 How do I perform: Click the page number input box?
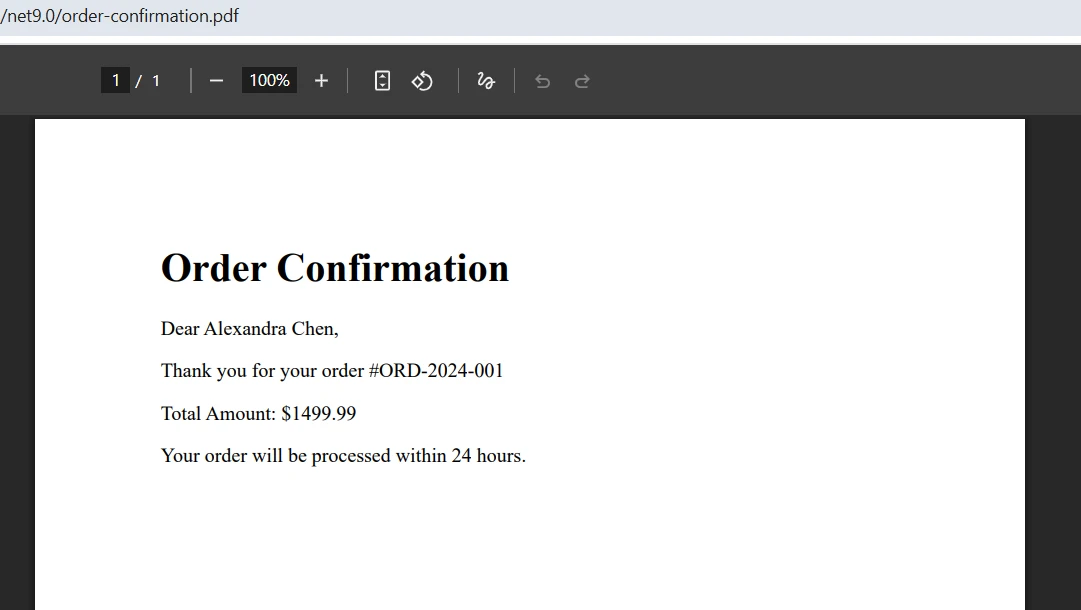pyautogui.click(x=115, y=80)
